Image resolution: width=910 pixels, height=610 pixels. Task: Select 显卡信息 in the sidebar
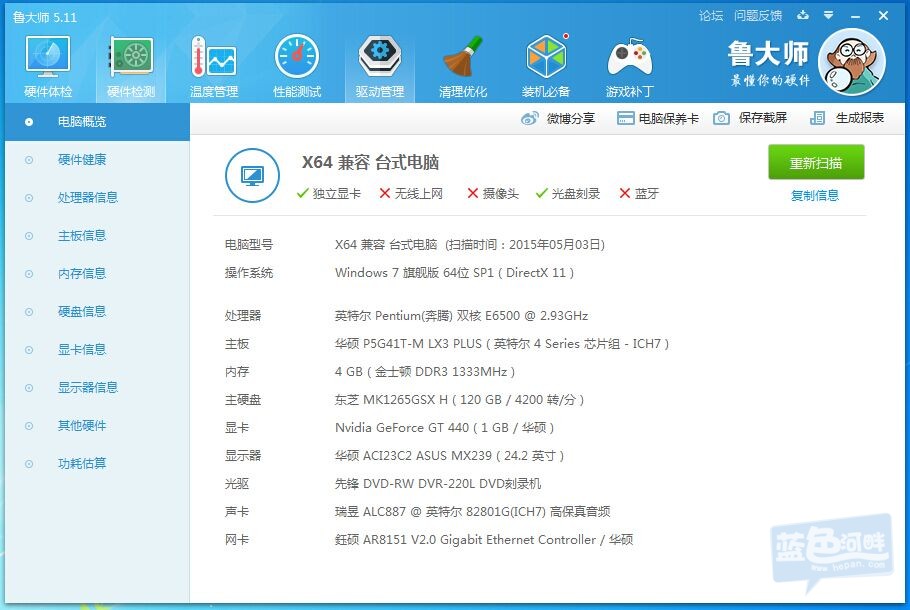tap(97, 349)
